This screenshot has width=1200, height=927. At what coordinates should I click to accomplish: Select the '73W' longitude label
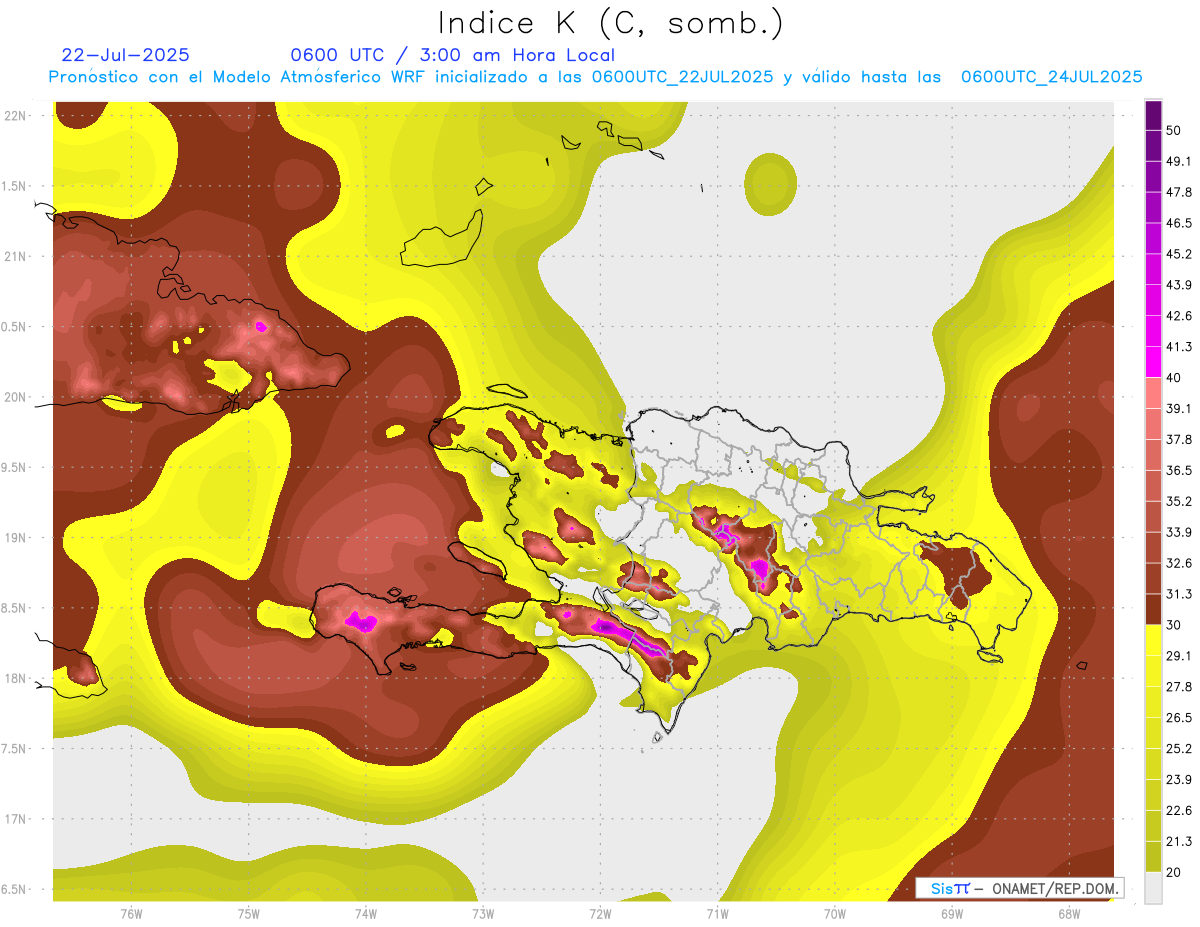[483, 913]
